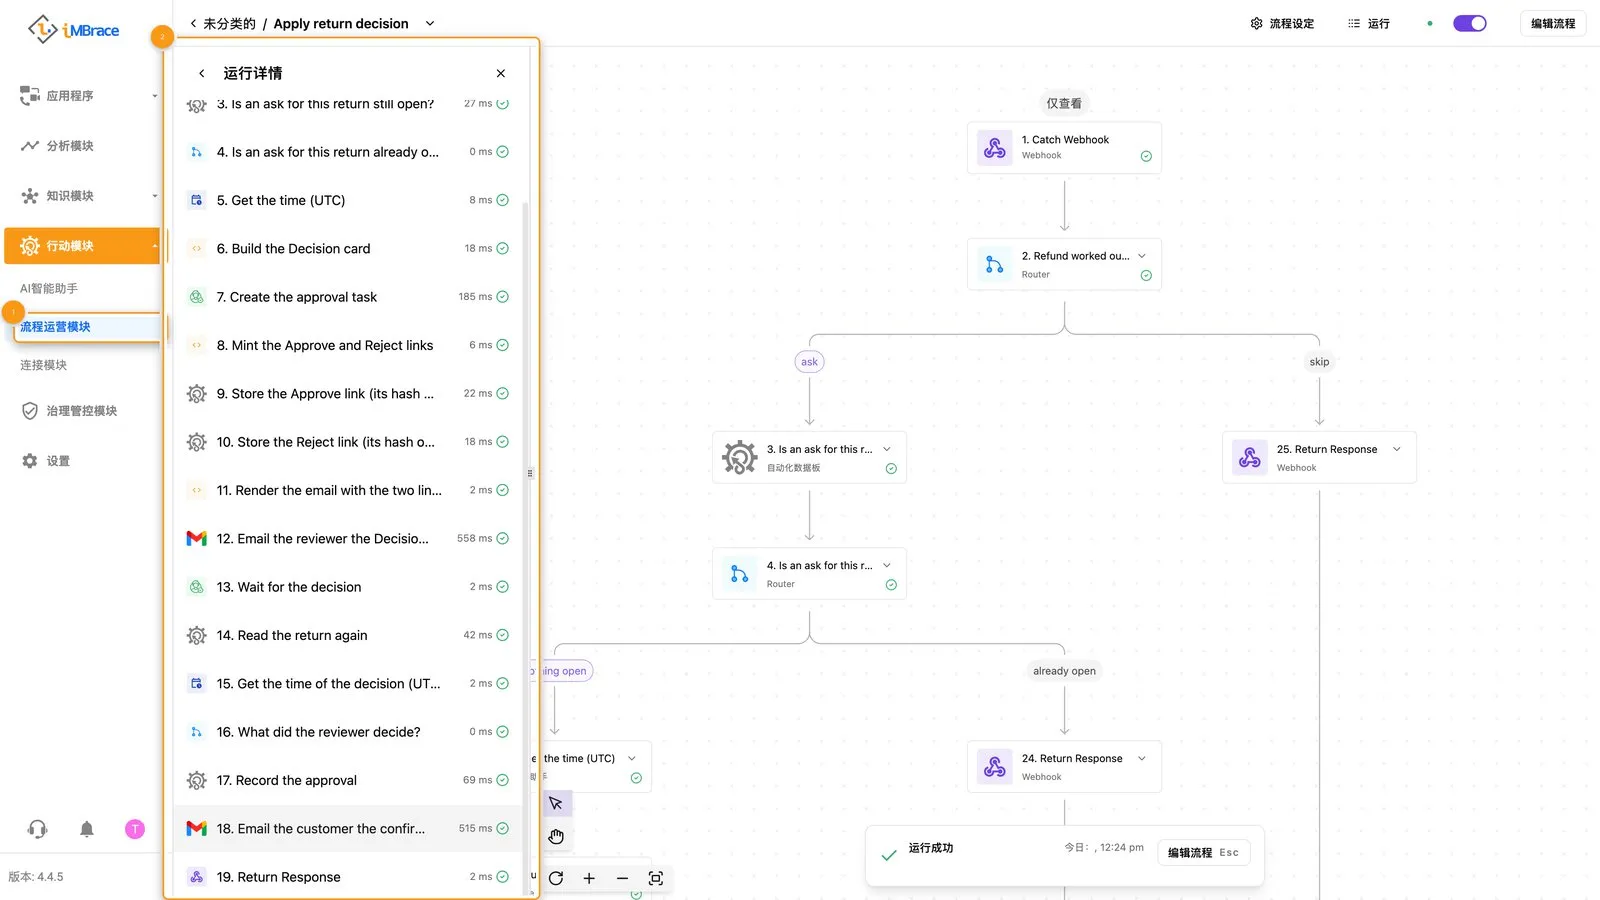Image resolution: width=1600 pixels, height=900 pixels.
Task: Click 编辑流程 Esc in success toast
Action: [x=1203, y=852]
